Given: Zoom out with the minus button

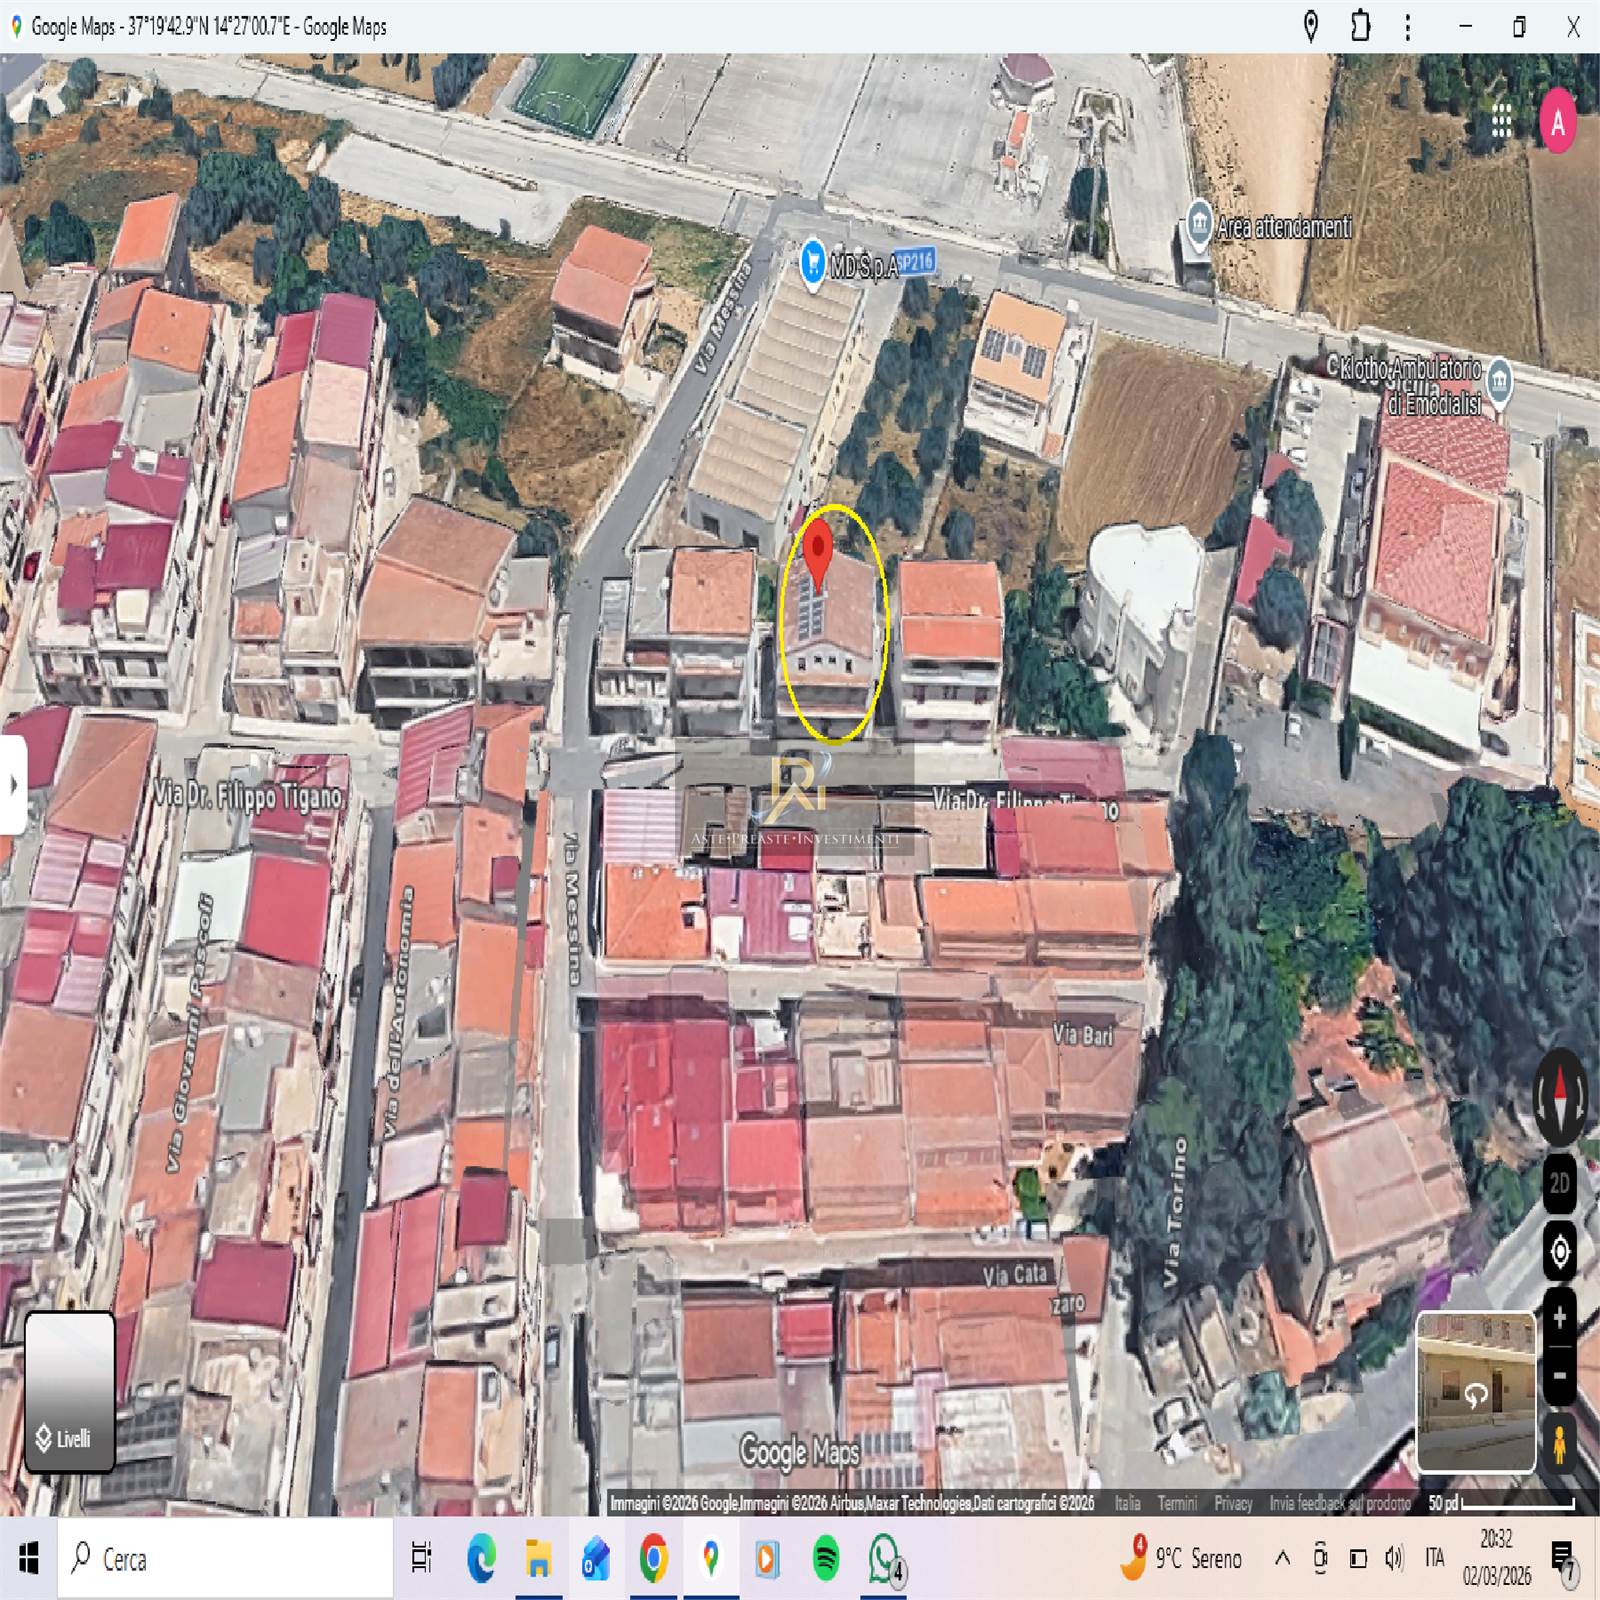Looking at the screenshot, I should point(1559,1375).
